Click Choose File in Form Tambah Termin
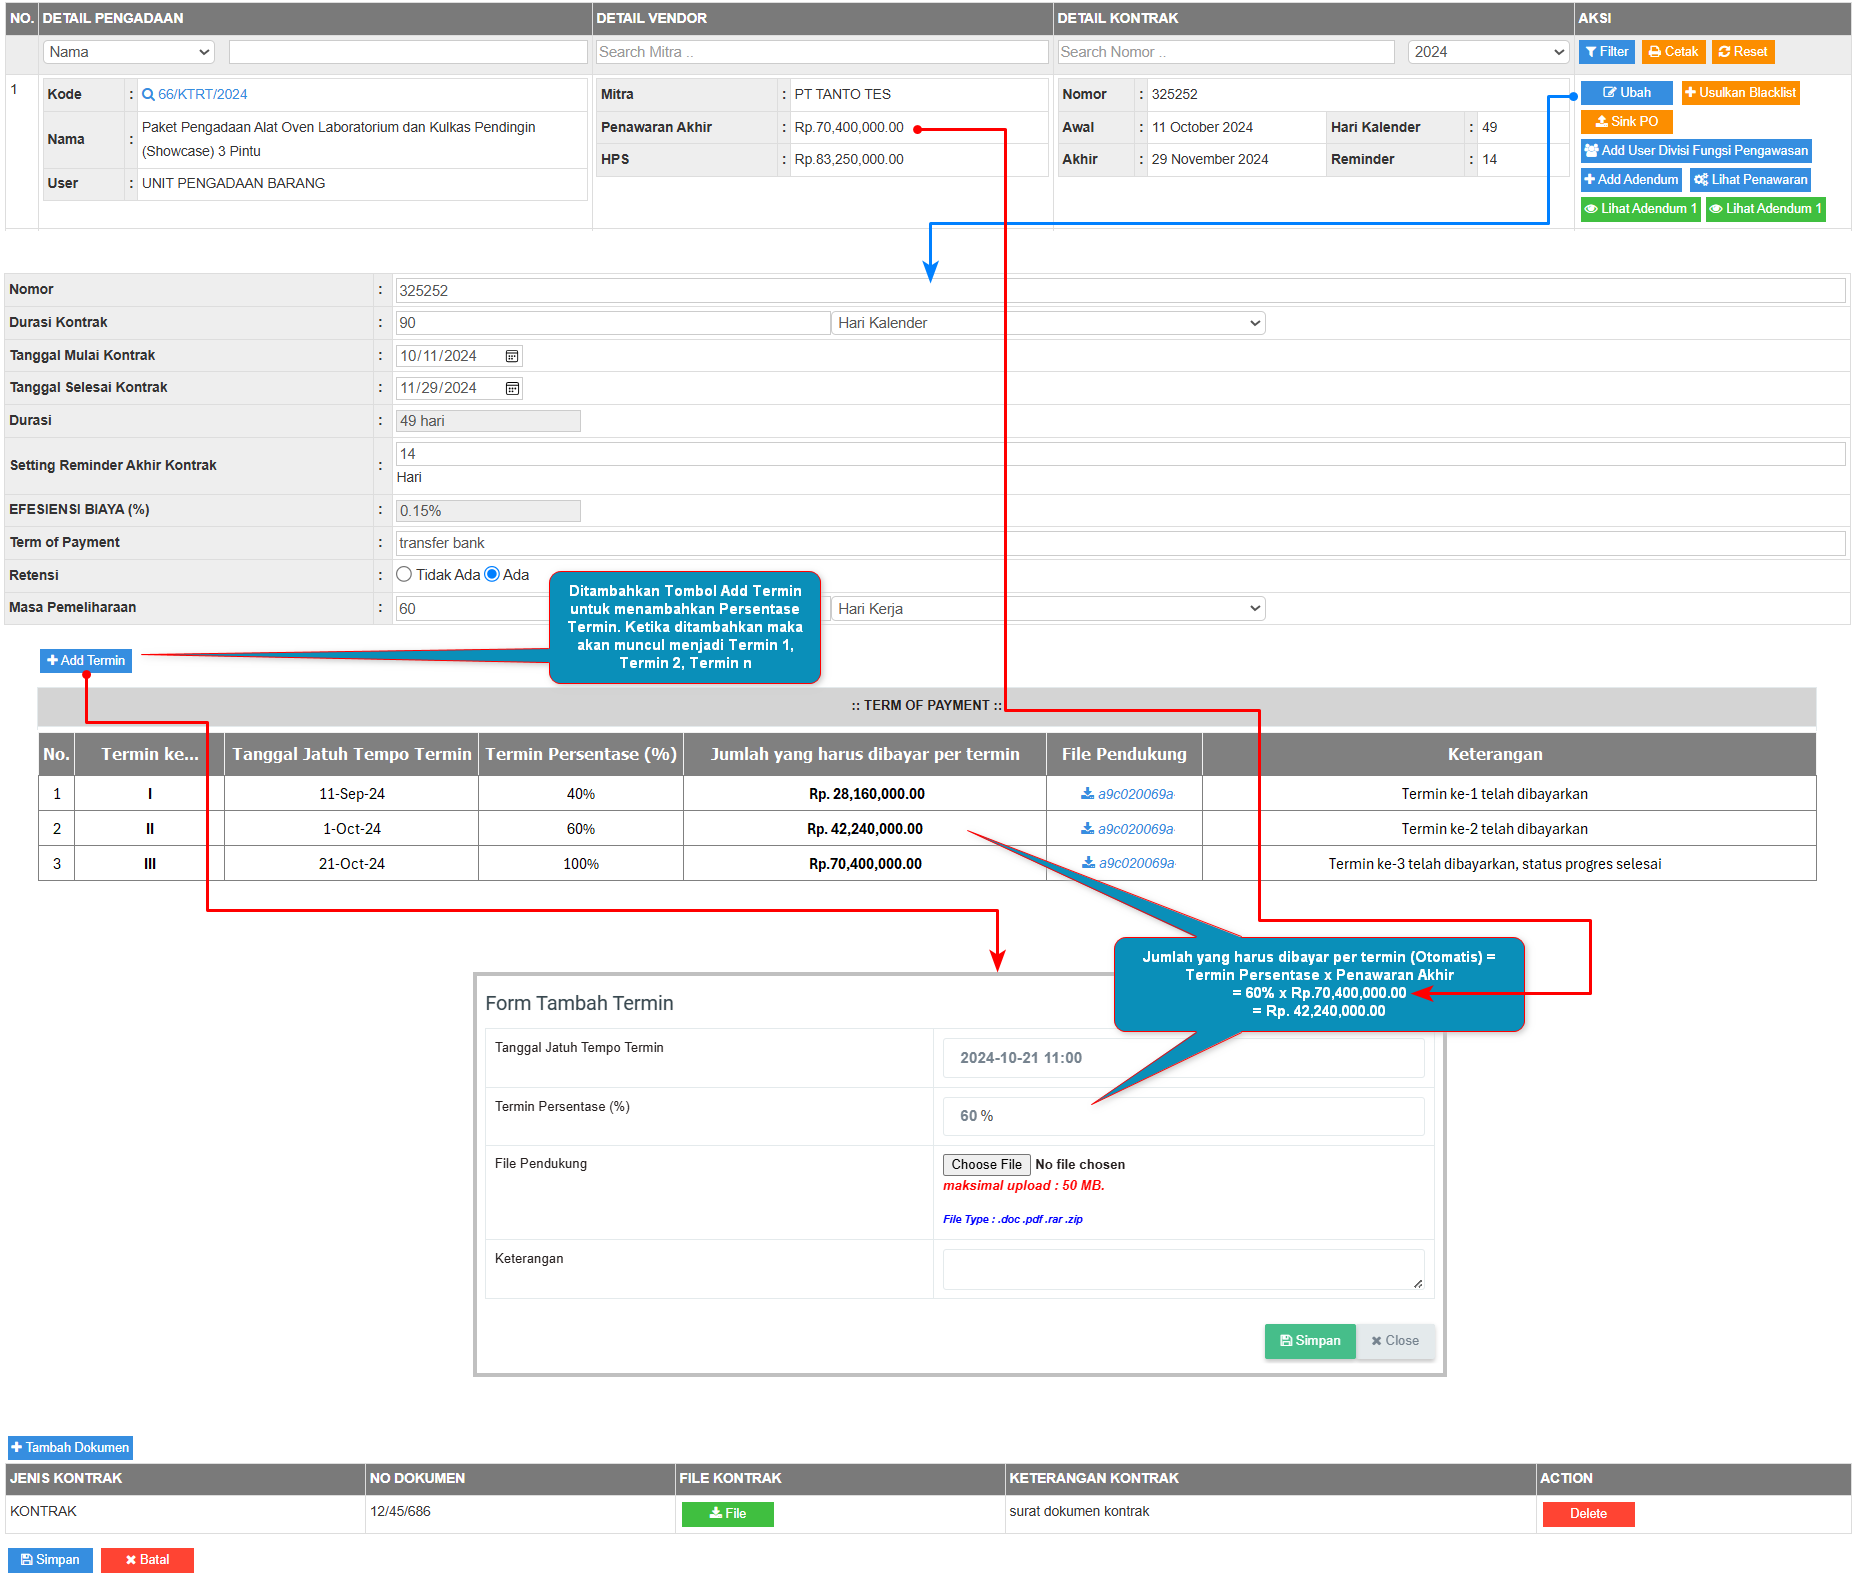 pyautogui.click(x=986, y=1165)
